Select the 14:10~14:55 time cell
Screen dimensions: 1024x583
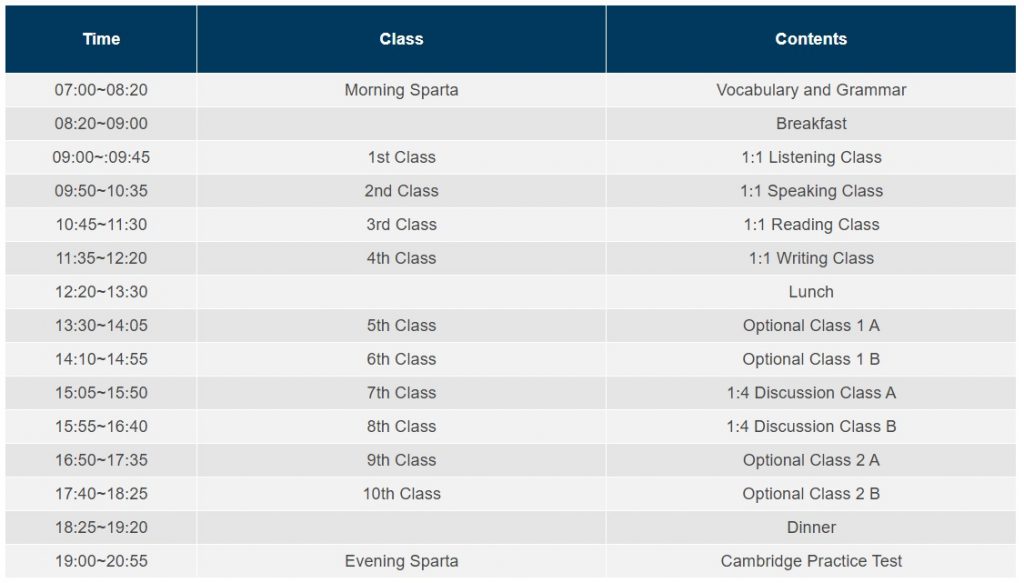[101, 359]
